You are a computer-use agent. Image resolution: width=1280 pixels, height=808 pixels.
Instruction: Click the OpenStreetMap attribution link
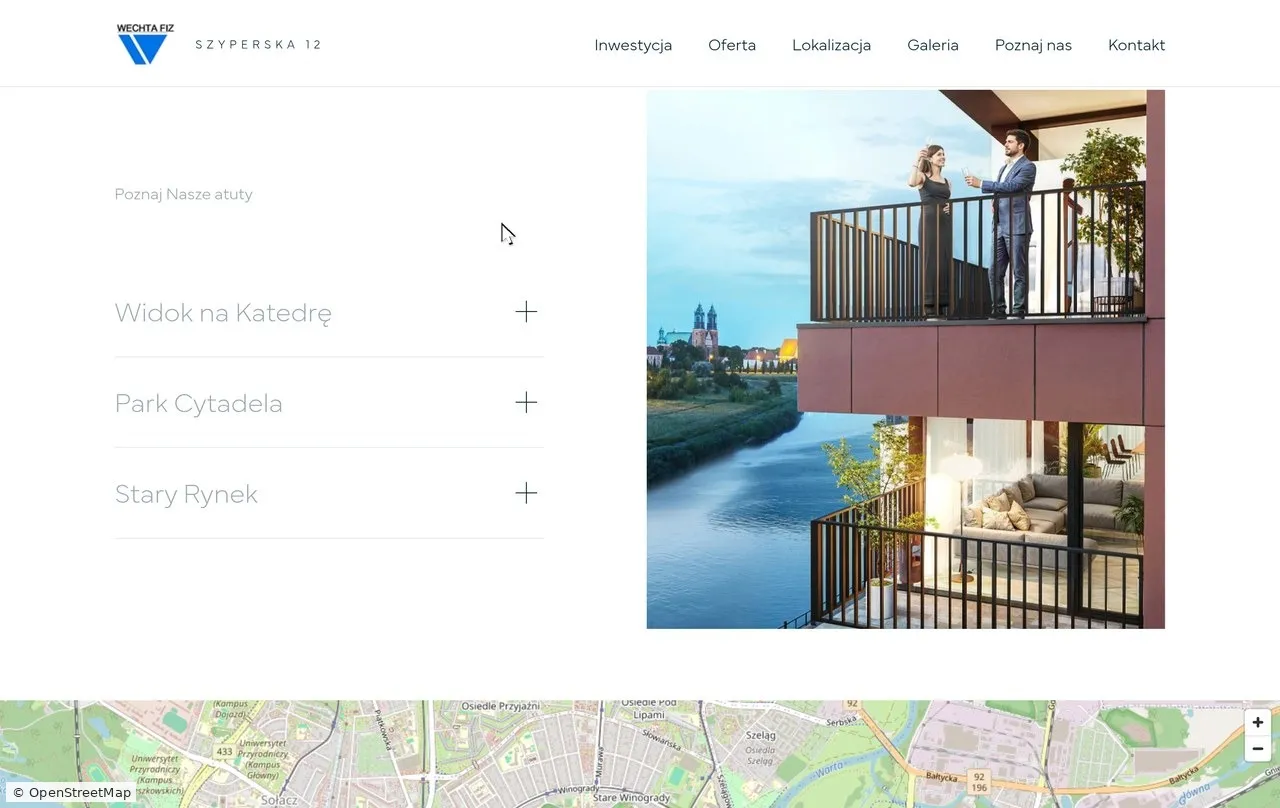80,793
